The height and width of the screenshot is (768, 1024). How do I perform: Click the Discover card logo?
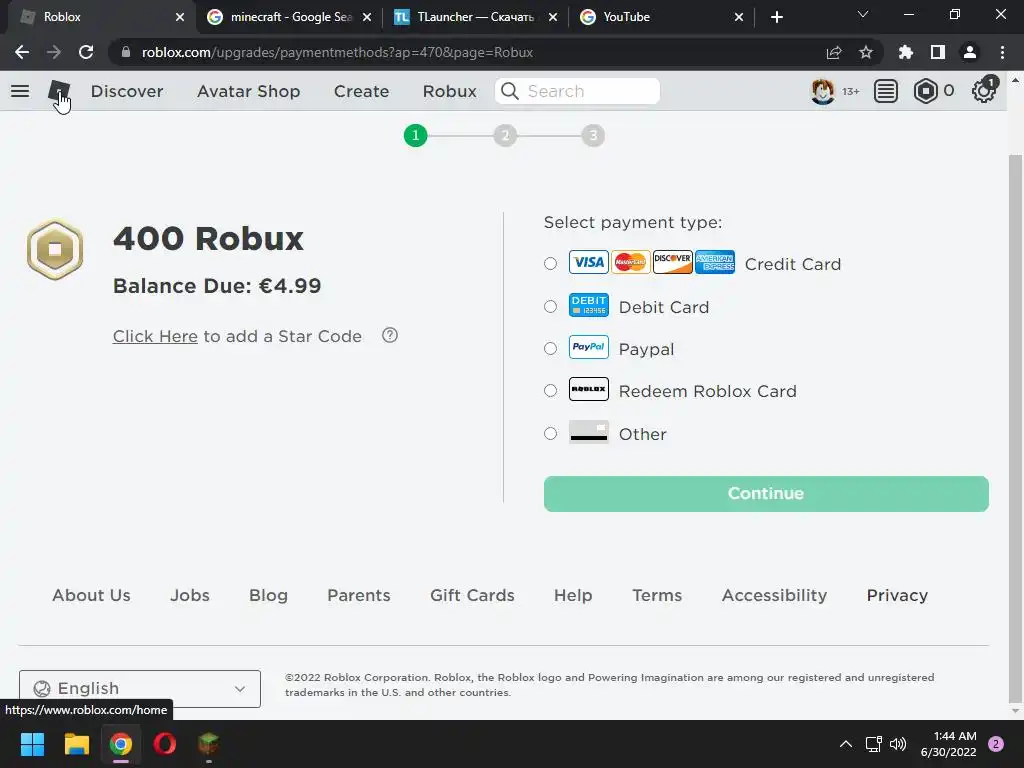673,262
